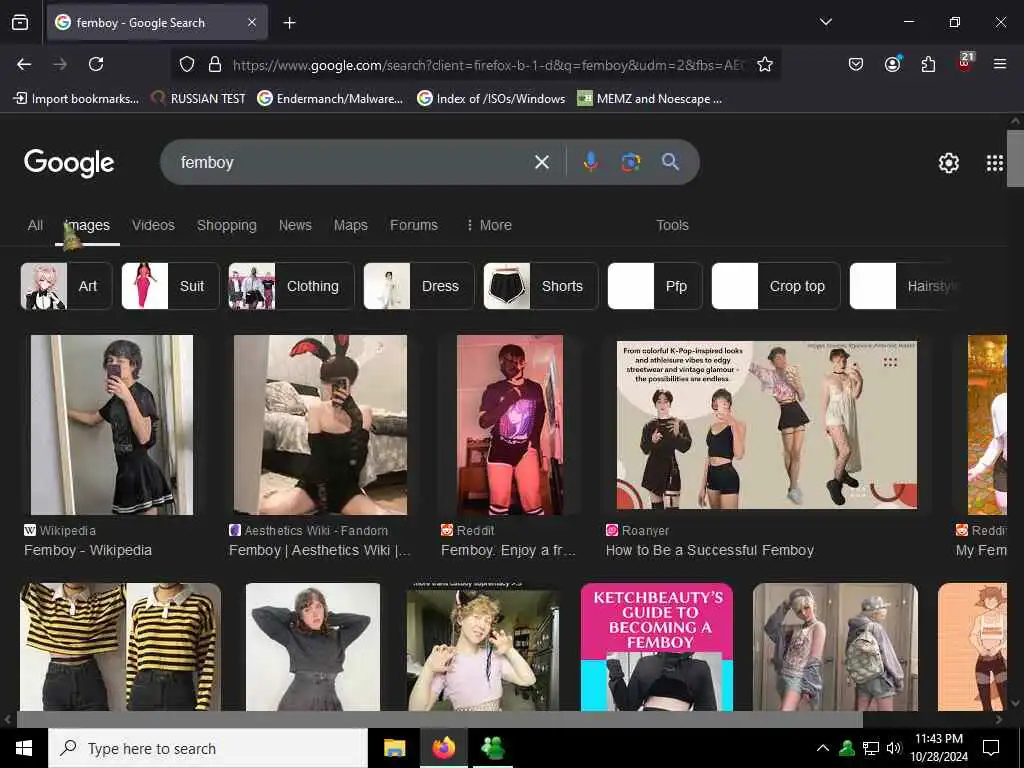Open a new tab with plus button
This screenshot has height=768, width=1024.
click(289, 23)
